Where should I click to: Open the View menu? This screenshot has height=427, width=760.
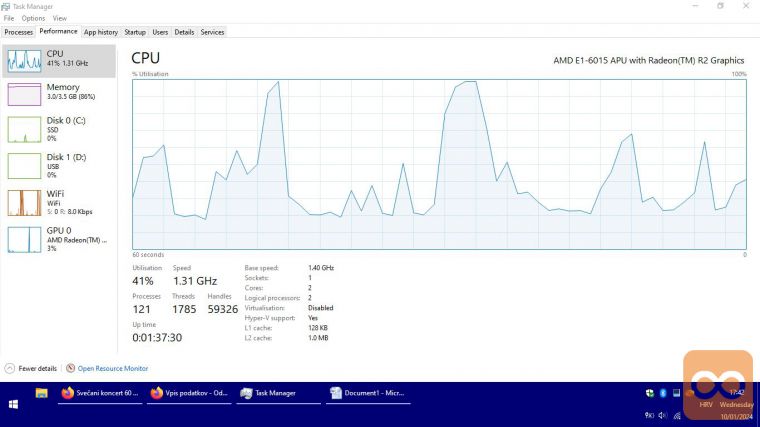coord(60,18)
